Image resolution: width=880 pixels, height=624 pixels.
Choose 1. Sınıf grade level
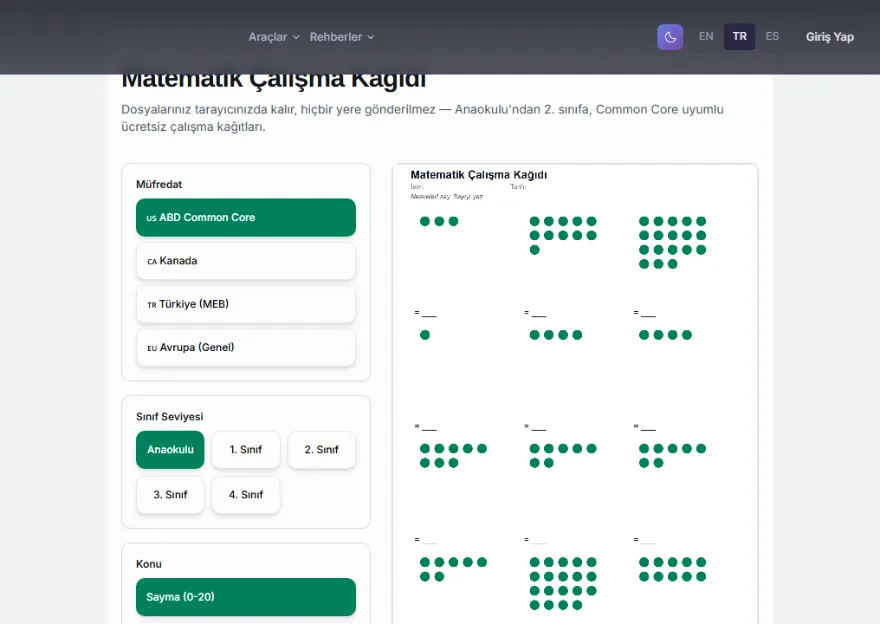coord(246,449)
